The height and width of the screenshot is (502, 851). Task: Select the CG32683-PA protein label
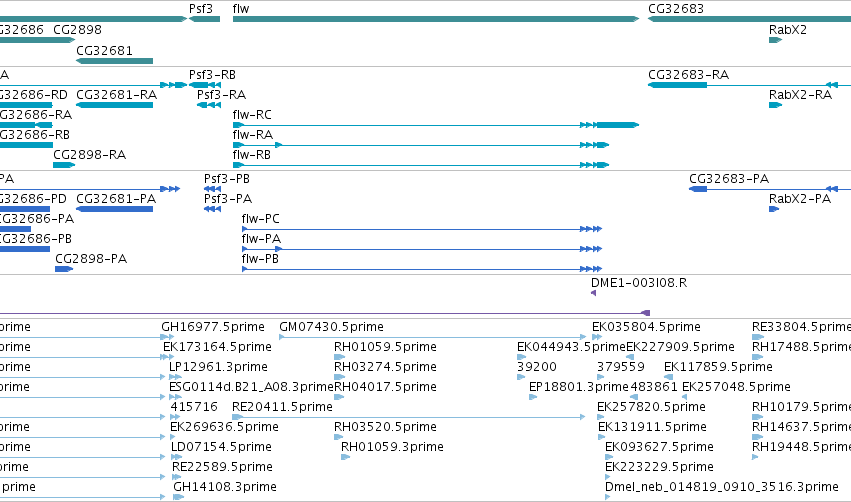[729, 179]
